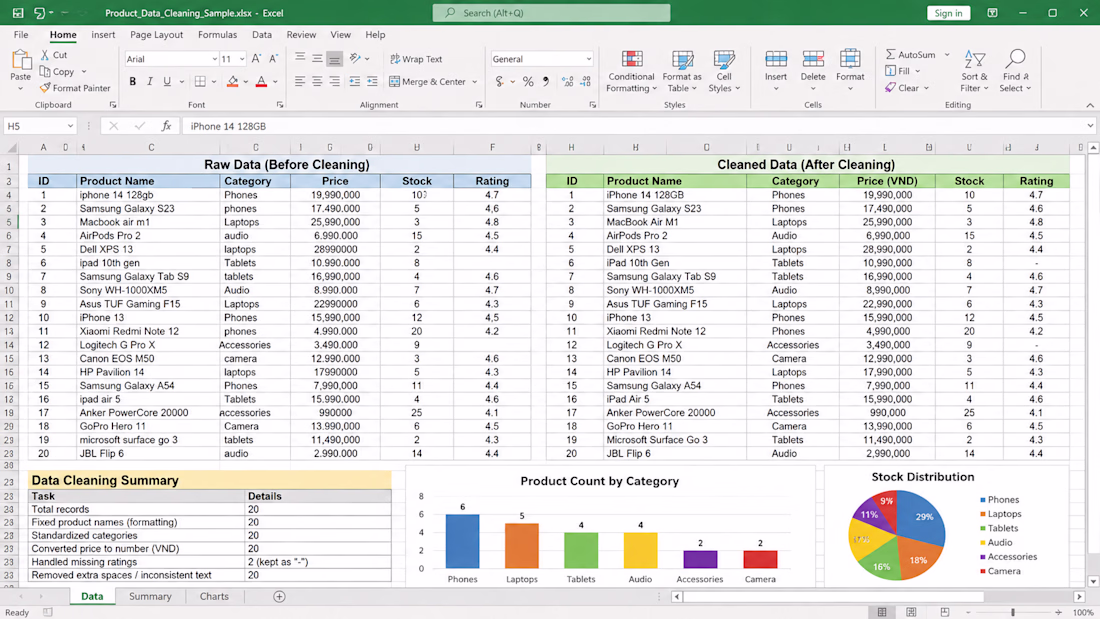Image resolution: width=1100 pixels, height=619 pixels.
Task: Click the Cut scissors icon
Action: [x=45, y=55]
